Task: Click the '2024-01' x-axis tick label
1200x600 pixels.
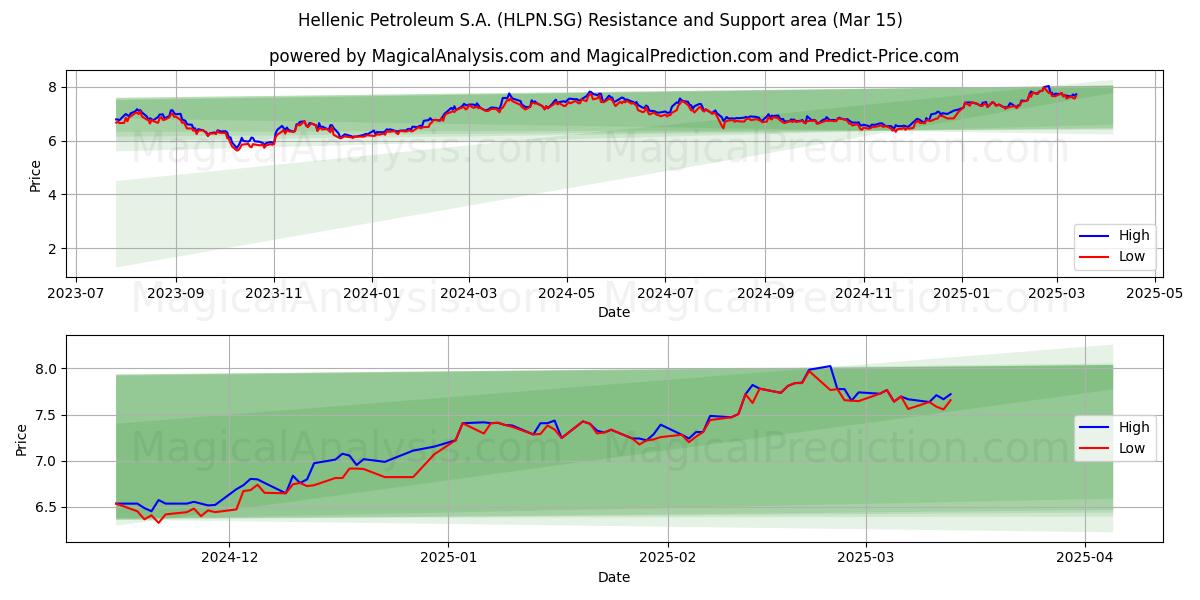Action: 372,294
